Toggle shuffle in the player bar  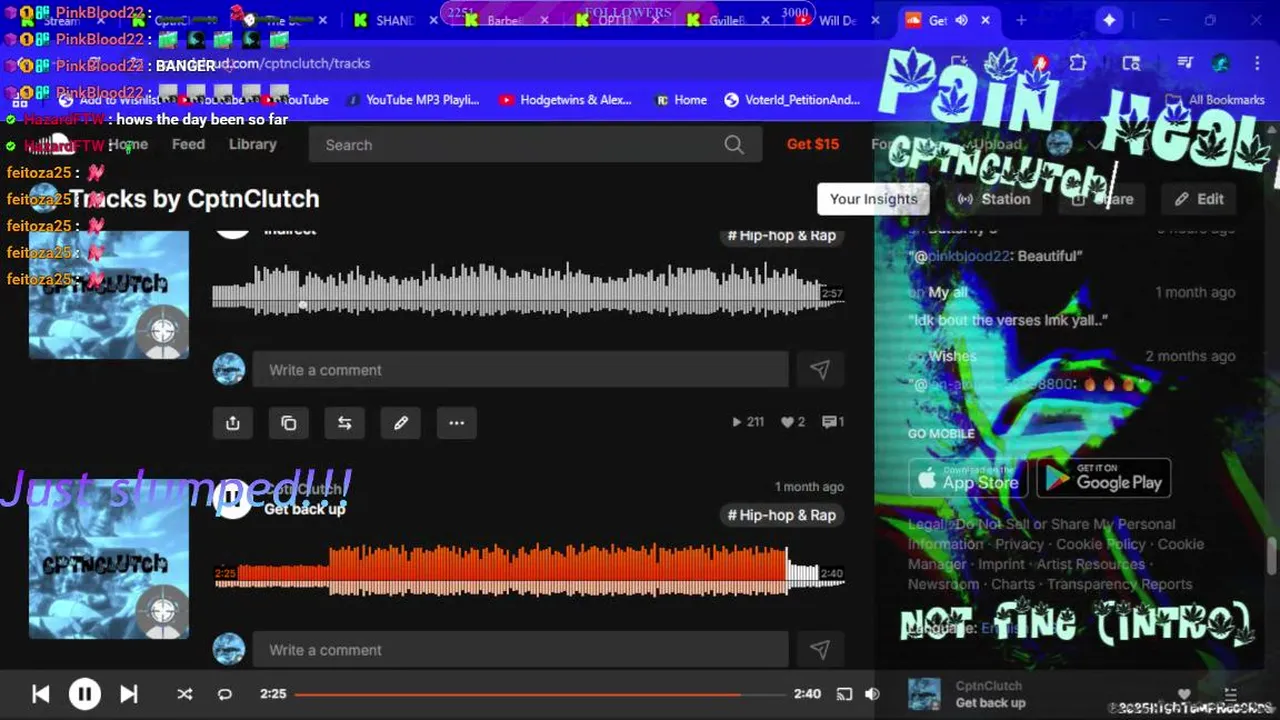pyautogui.click(x=184, y=694)
